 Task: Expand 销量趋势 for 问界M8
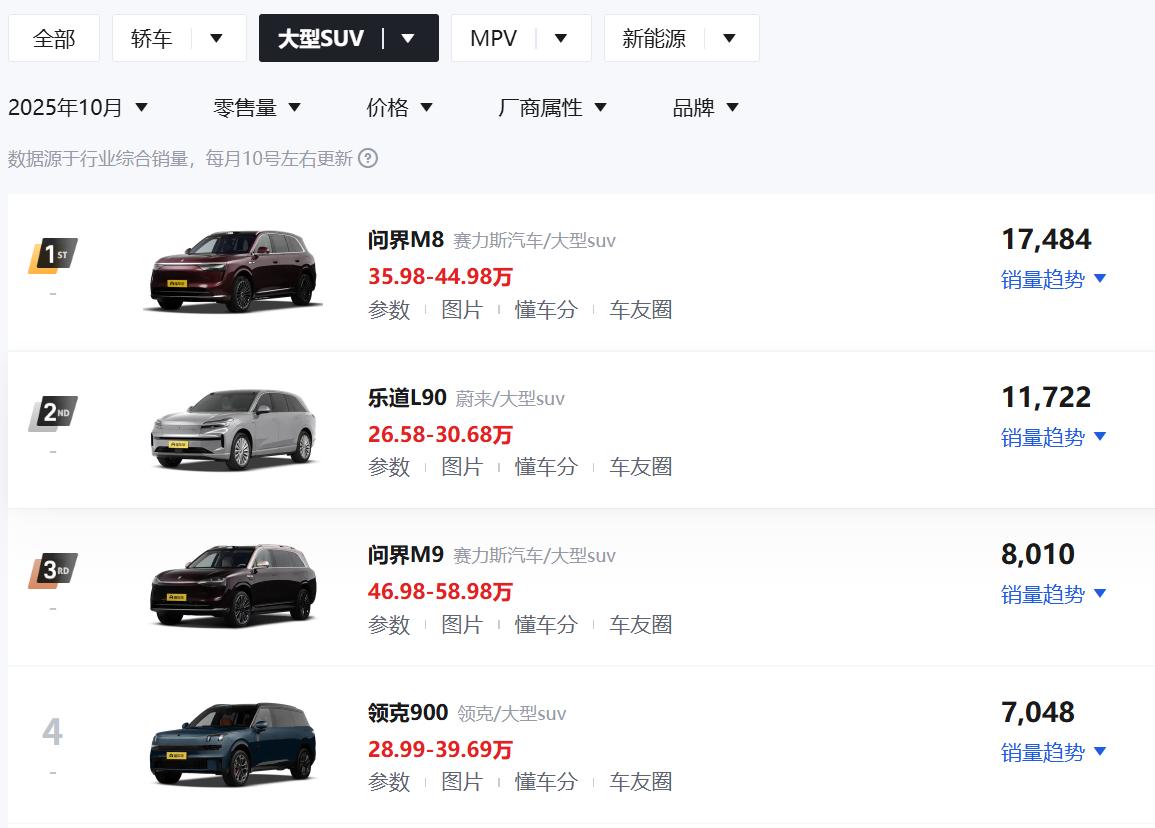coord(1054,279)
